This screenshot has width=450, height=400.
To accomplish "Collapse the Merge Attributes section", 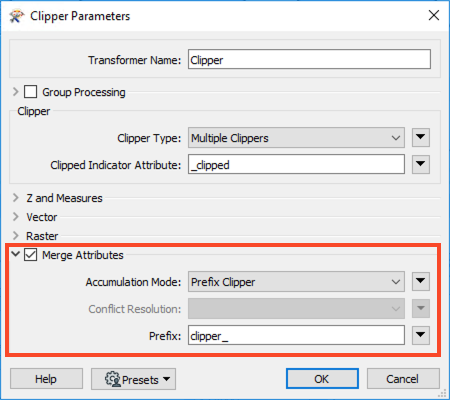I will pyautogui.click(x=15, y=254).
